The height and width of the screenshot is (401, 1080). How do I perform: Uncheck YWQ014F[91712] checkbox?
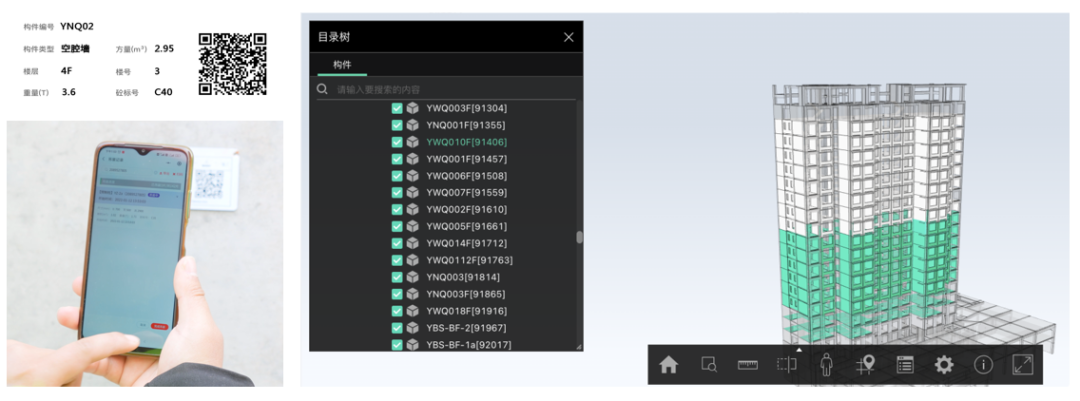397,243
